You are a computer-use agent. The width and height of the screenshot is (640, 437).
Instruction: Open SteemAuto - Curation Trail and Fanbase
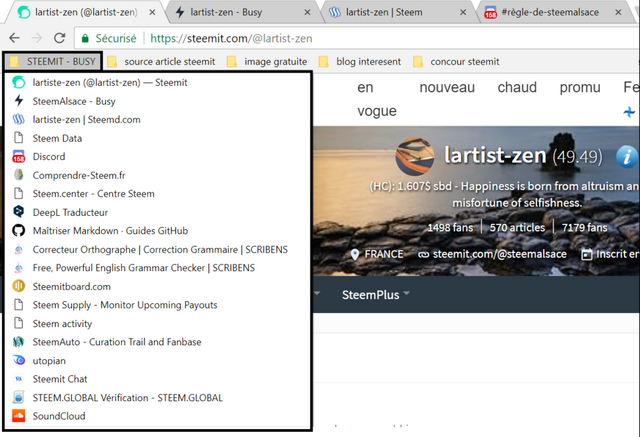[x=157, y=342]
